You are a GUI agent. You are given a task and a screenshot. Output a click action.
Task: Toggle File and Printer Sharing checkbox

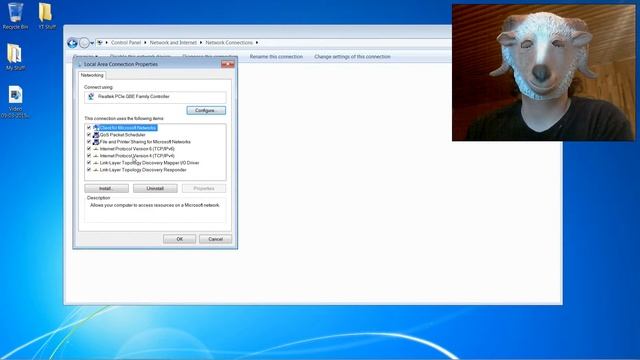89,142
